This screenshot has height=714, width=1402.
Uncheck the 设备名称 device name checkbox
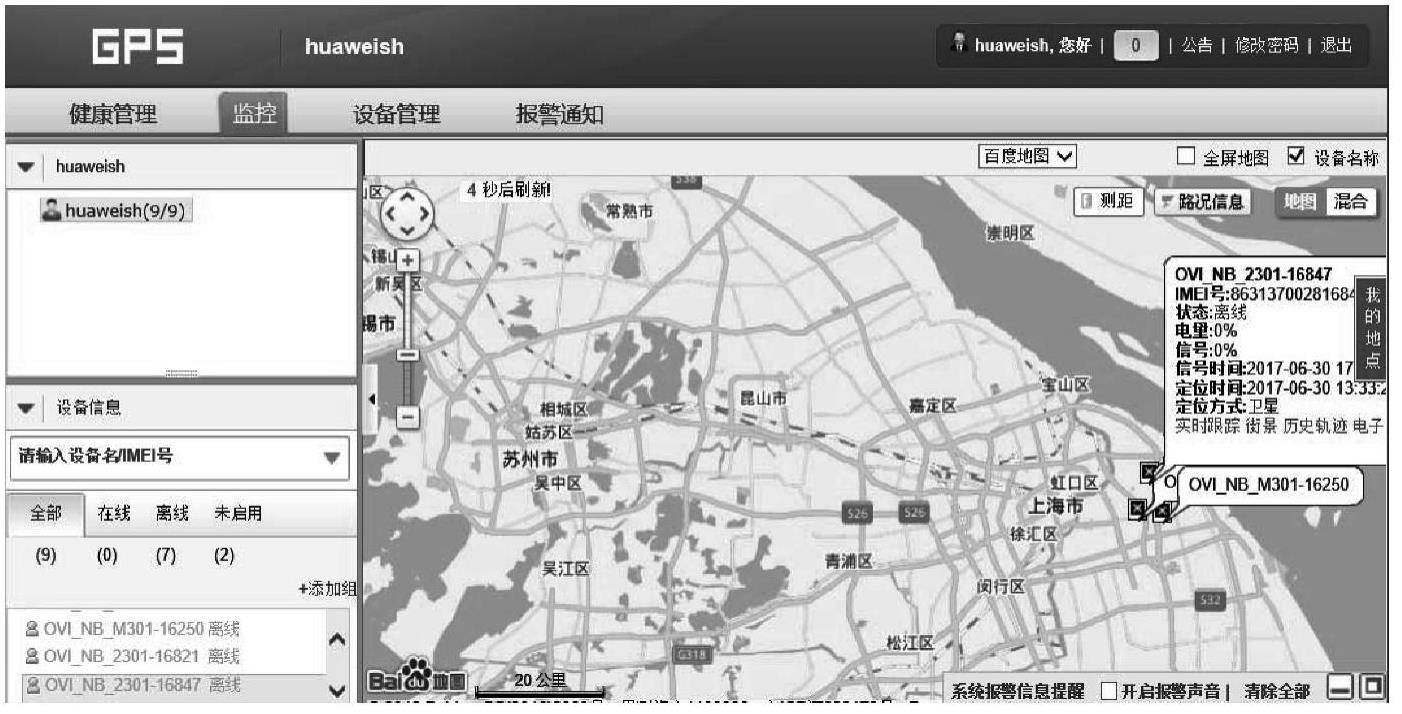tap(1297, 156)
